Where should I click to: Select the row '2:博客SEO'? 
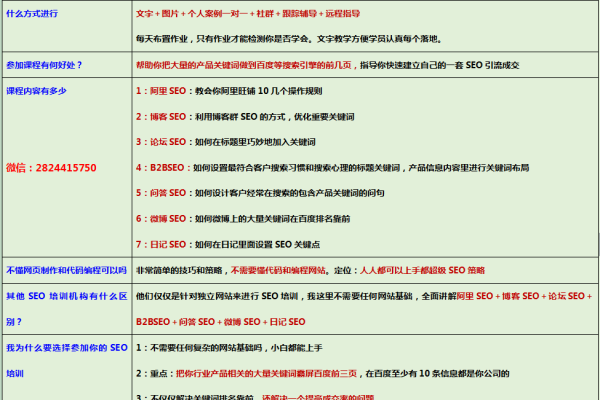pos(245,117)
